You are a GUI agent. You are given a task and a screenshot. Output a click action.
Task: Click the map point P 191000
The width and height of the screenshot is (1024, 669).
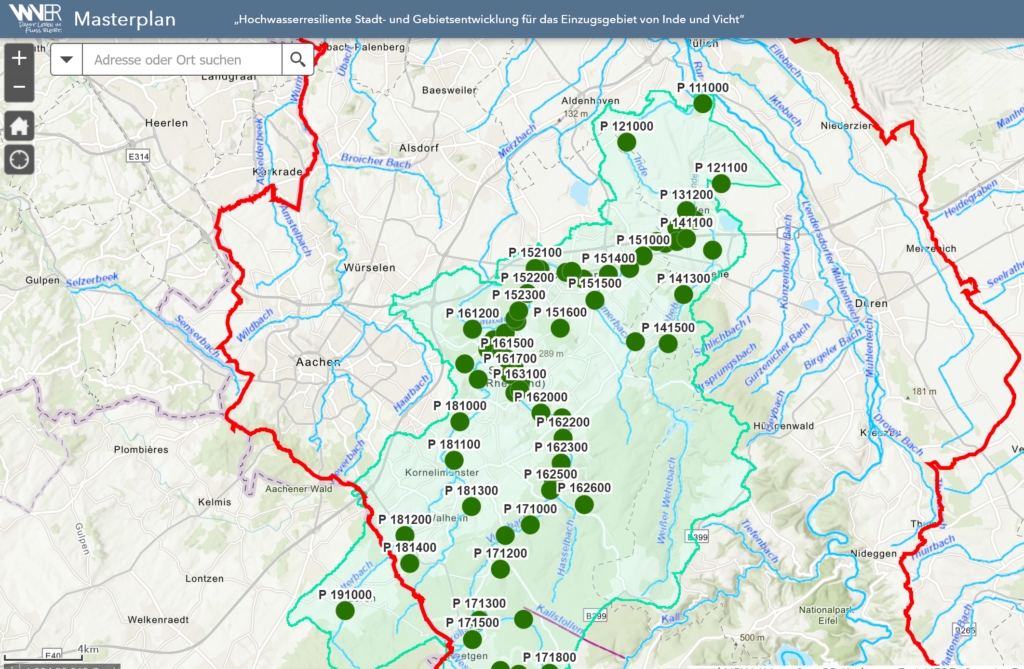pyautogui.click(x=345, y=610)
